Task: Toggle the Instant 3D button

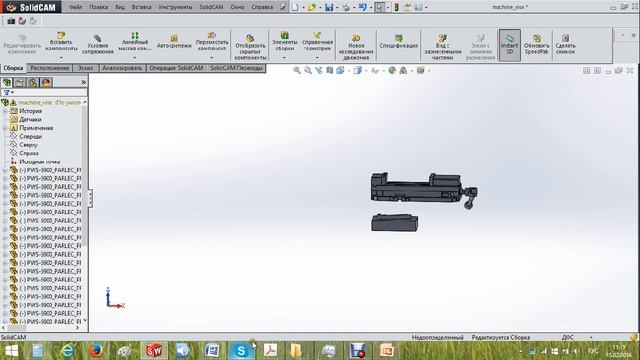Action: click(x=509, y=45)
